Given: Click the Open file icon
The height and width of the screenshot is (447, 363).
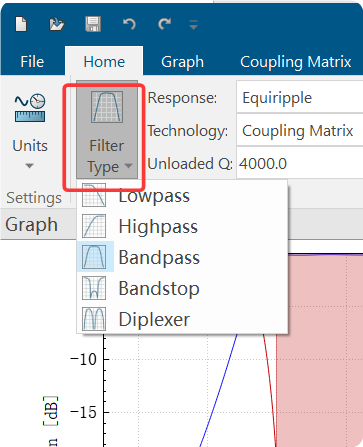Looking at the screenshot, I should coord(57,24).
